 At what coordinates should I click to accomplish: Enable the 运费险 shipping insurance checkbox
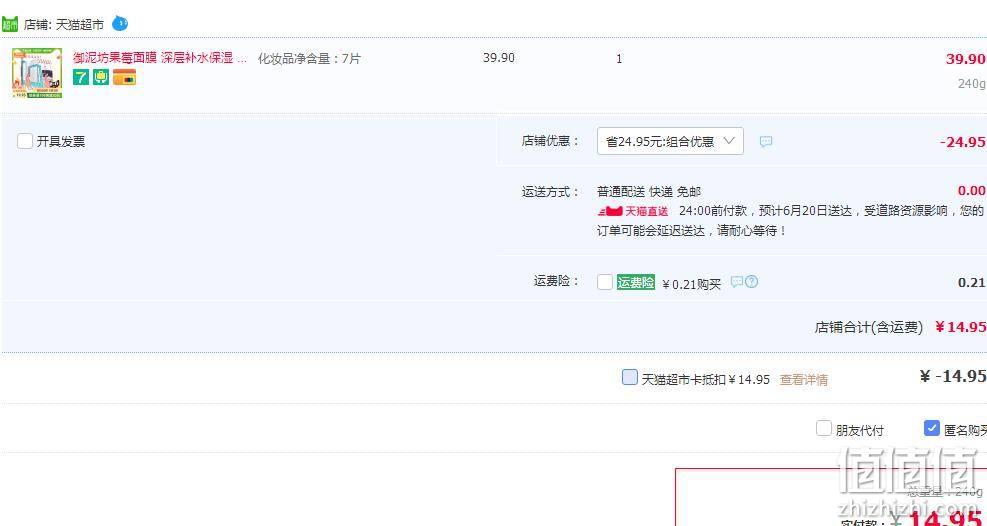605,282
